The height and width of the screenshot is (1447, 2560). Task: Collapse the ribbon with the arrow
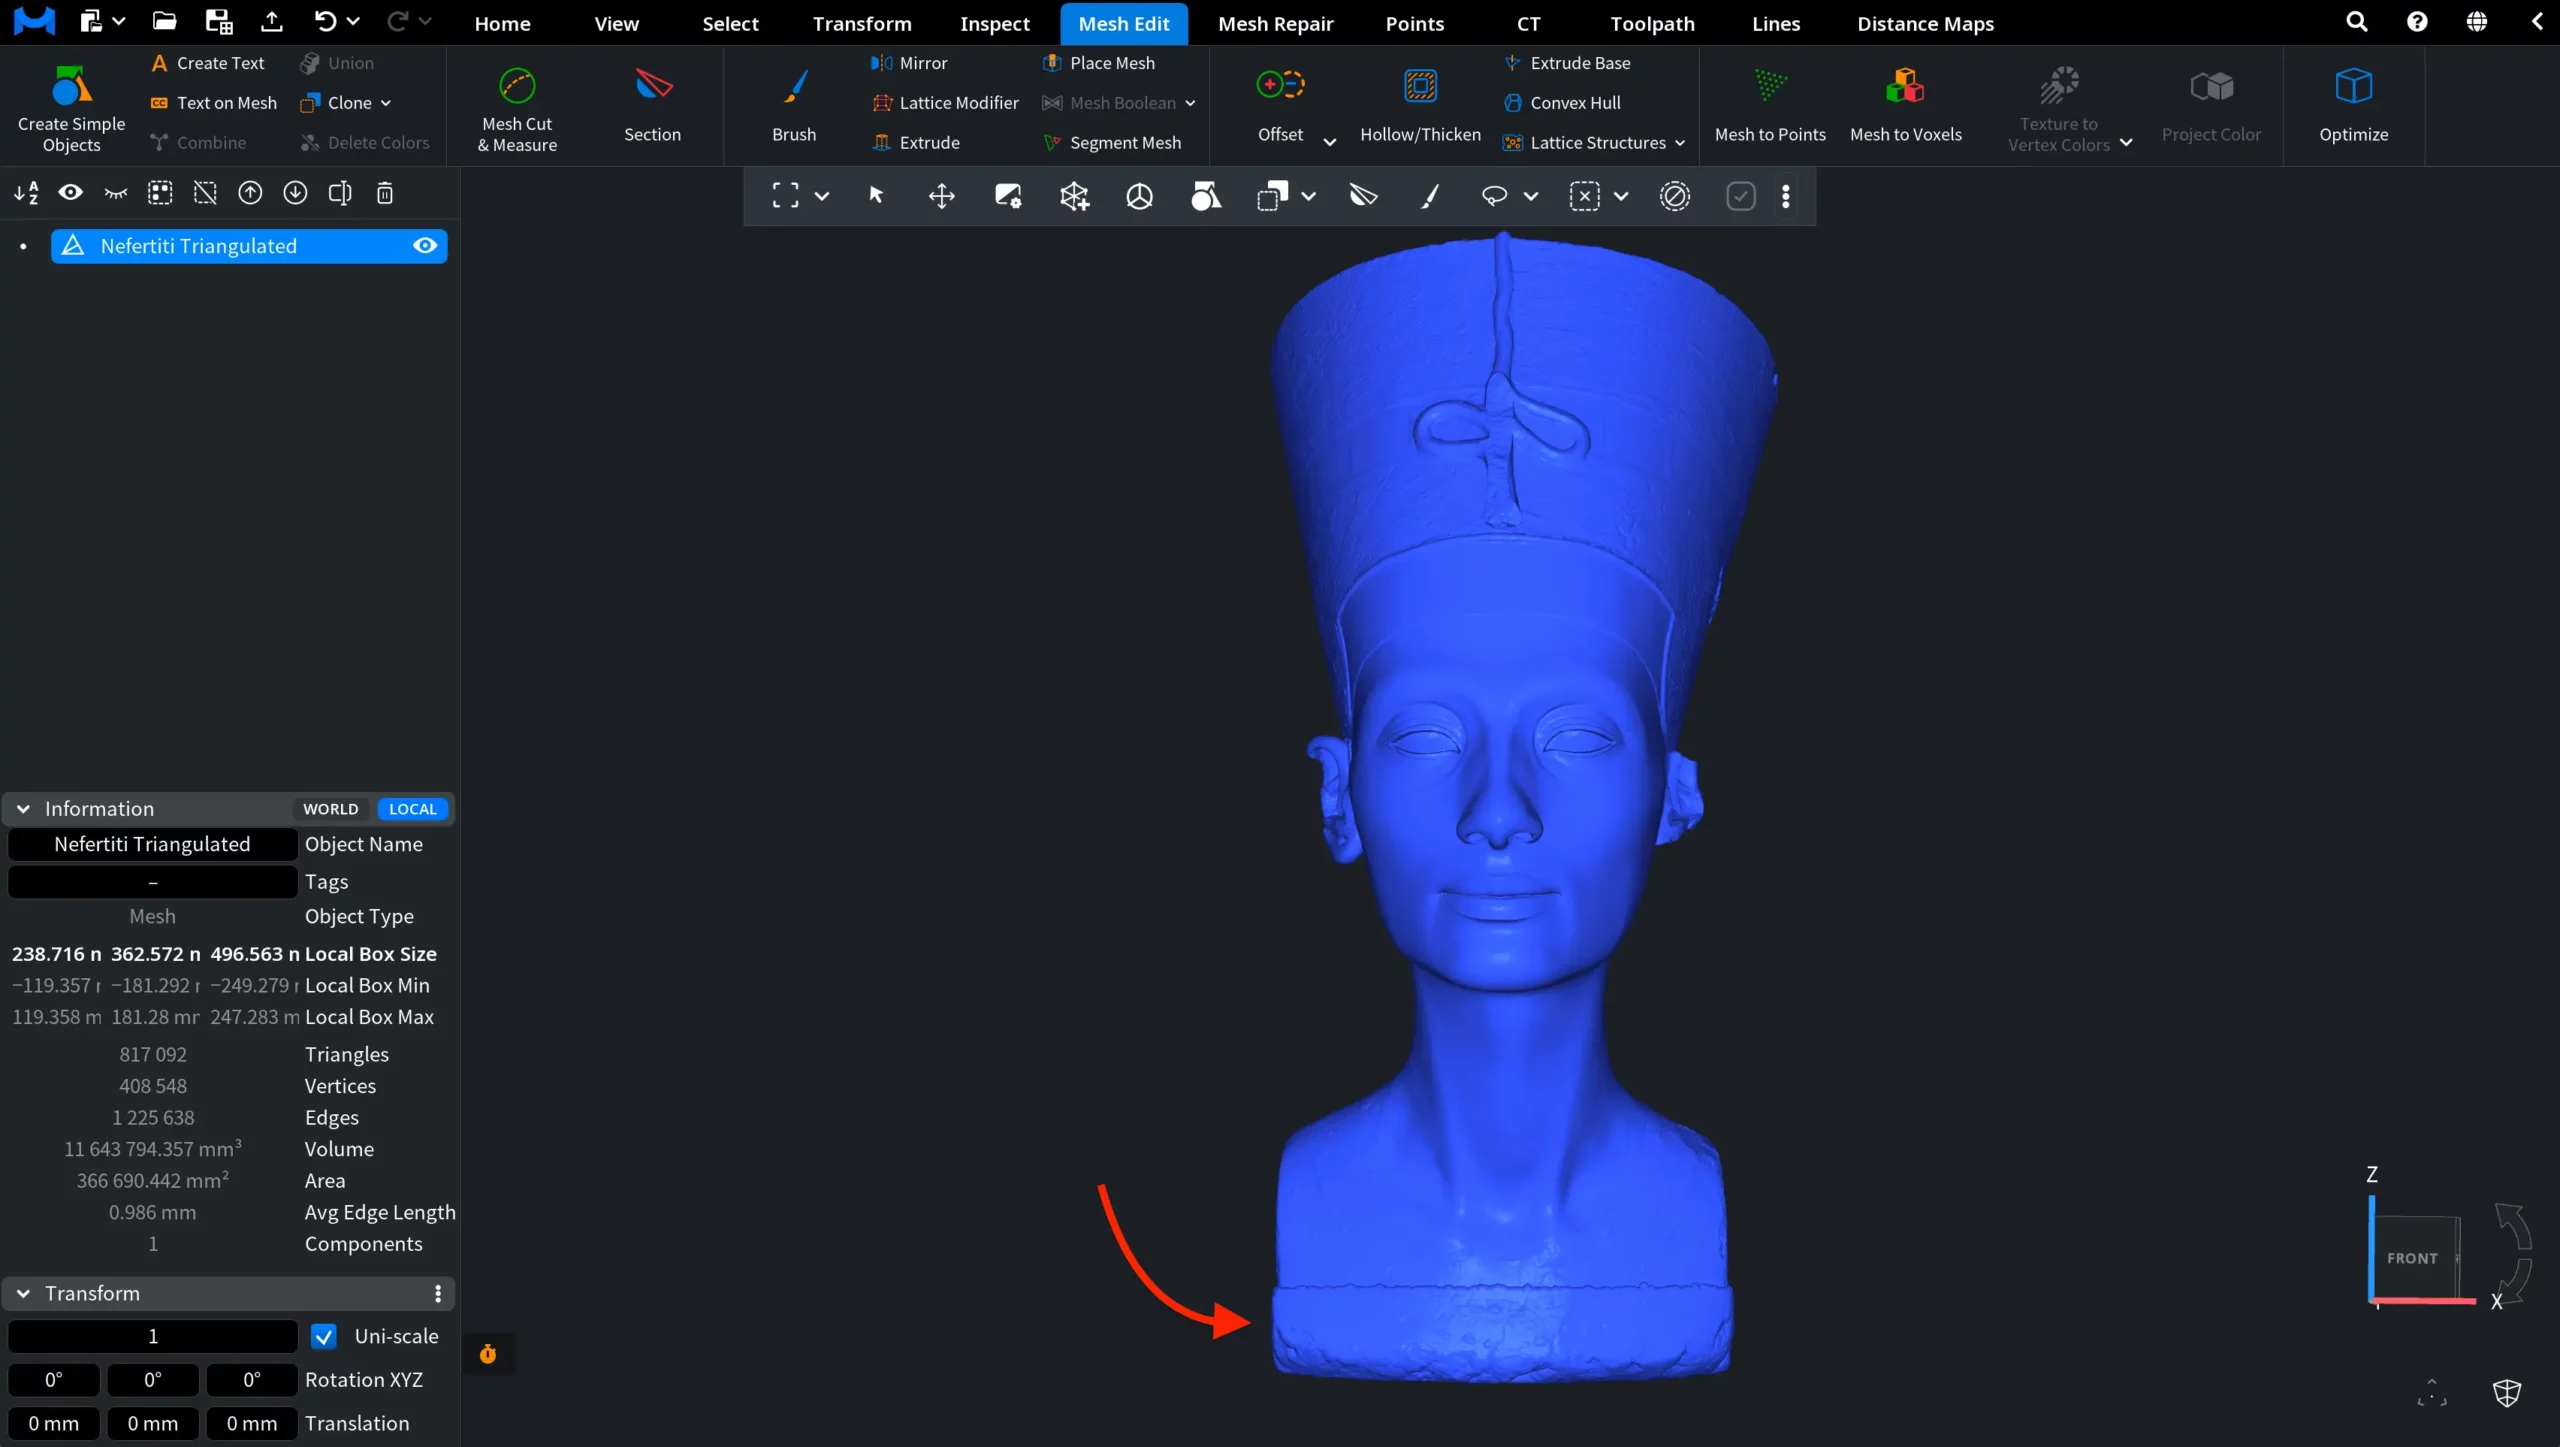click(x=2537, y=22)
